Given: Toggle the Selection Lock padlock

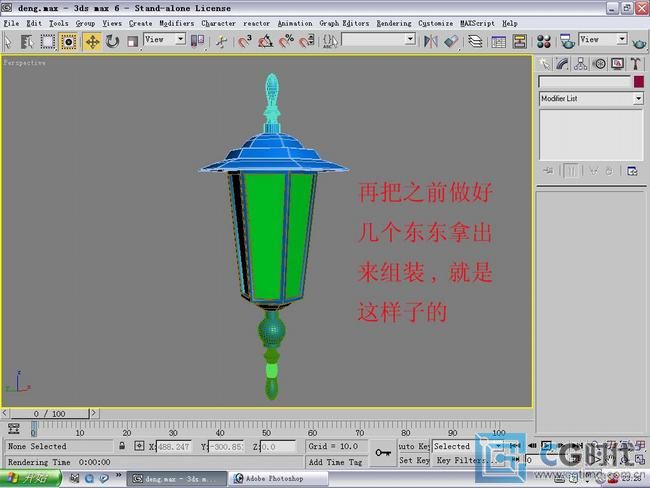Looking at the screenshot, I should tap(122, 446).
